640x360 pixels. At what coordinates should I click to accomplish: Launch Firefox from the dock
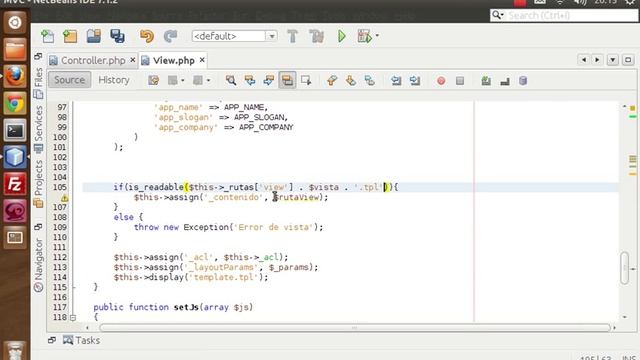click(x=15, y=76)
